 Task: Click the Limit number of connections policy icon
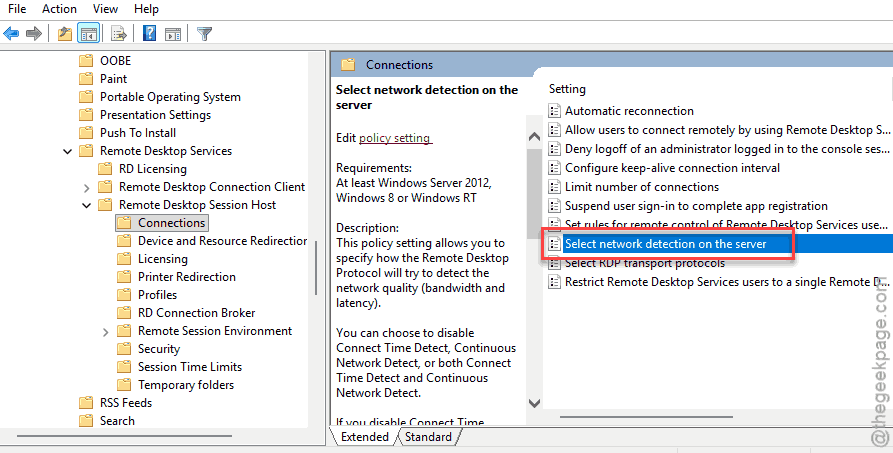click(x=554, y=187)
